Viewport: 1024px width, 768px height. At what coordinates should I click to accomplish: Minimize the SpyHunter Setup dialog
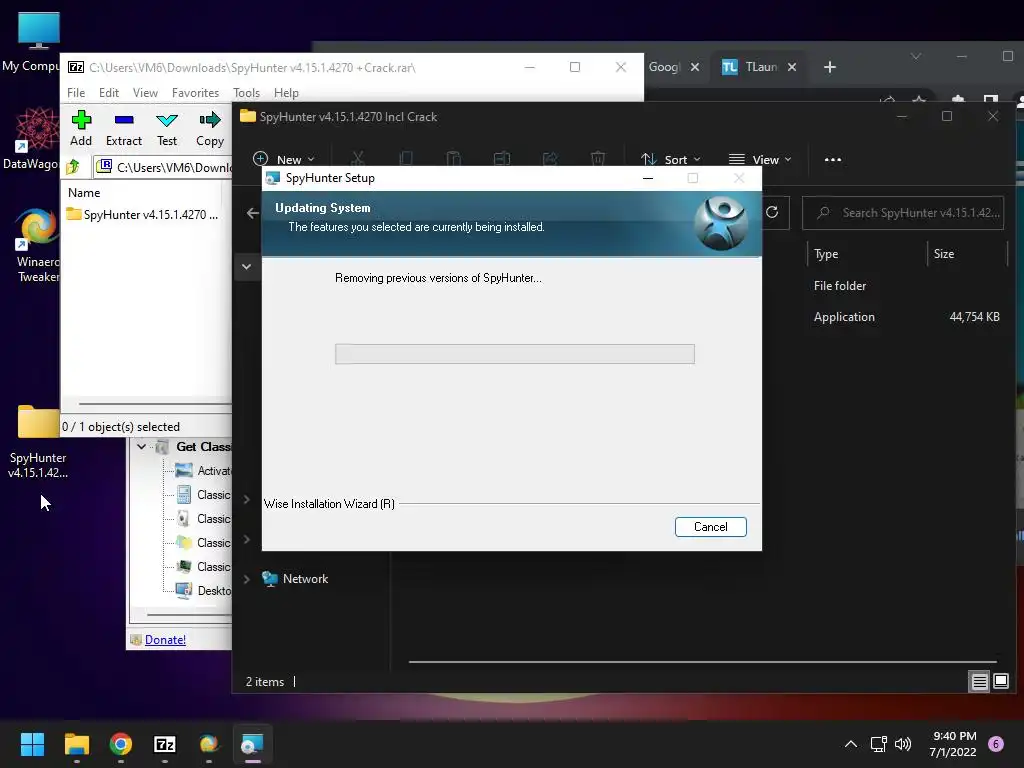point(648,178)
